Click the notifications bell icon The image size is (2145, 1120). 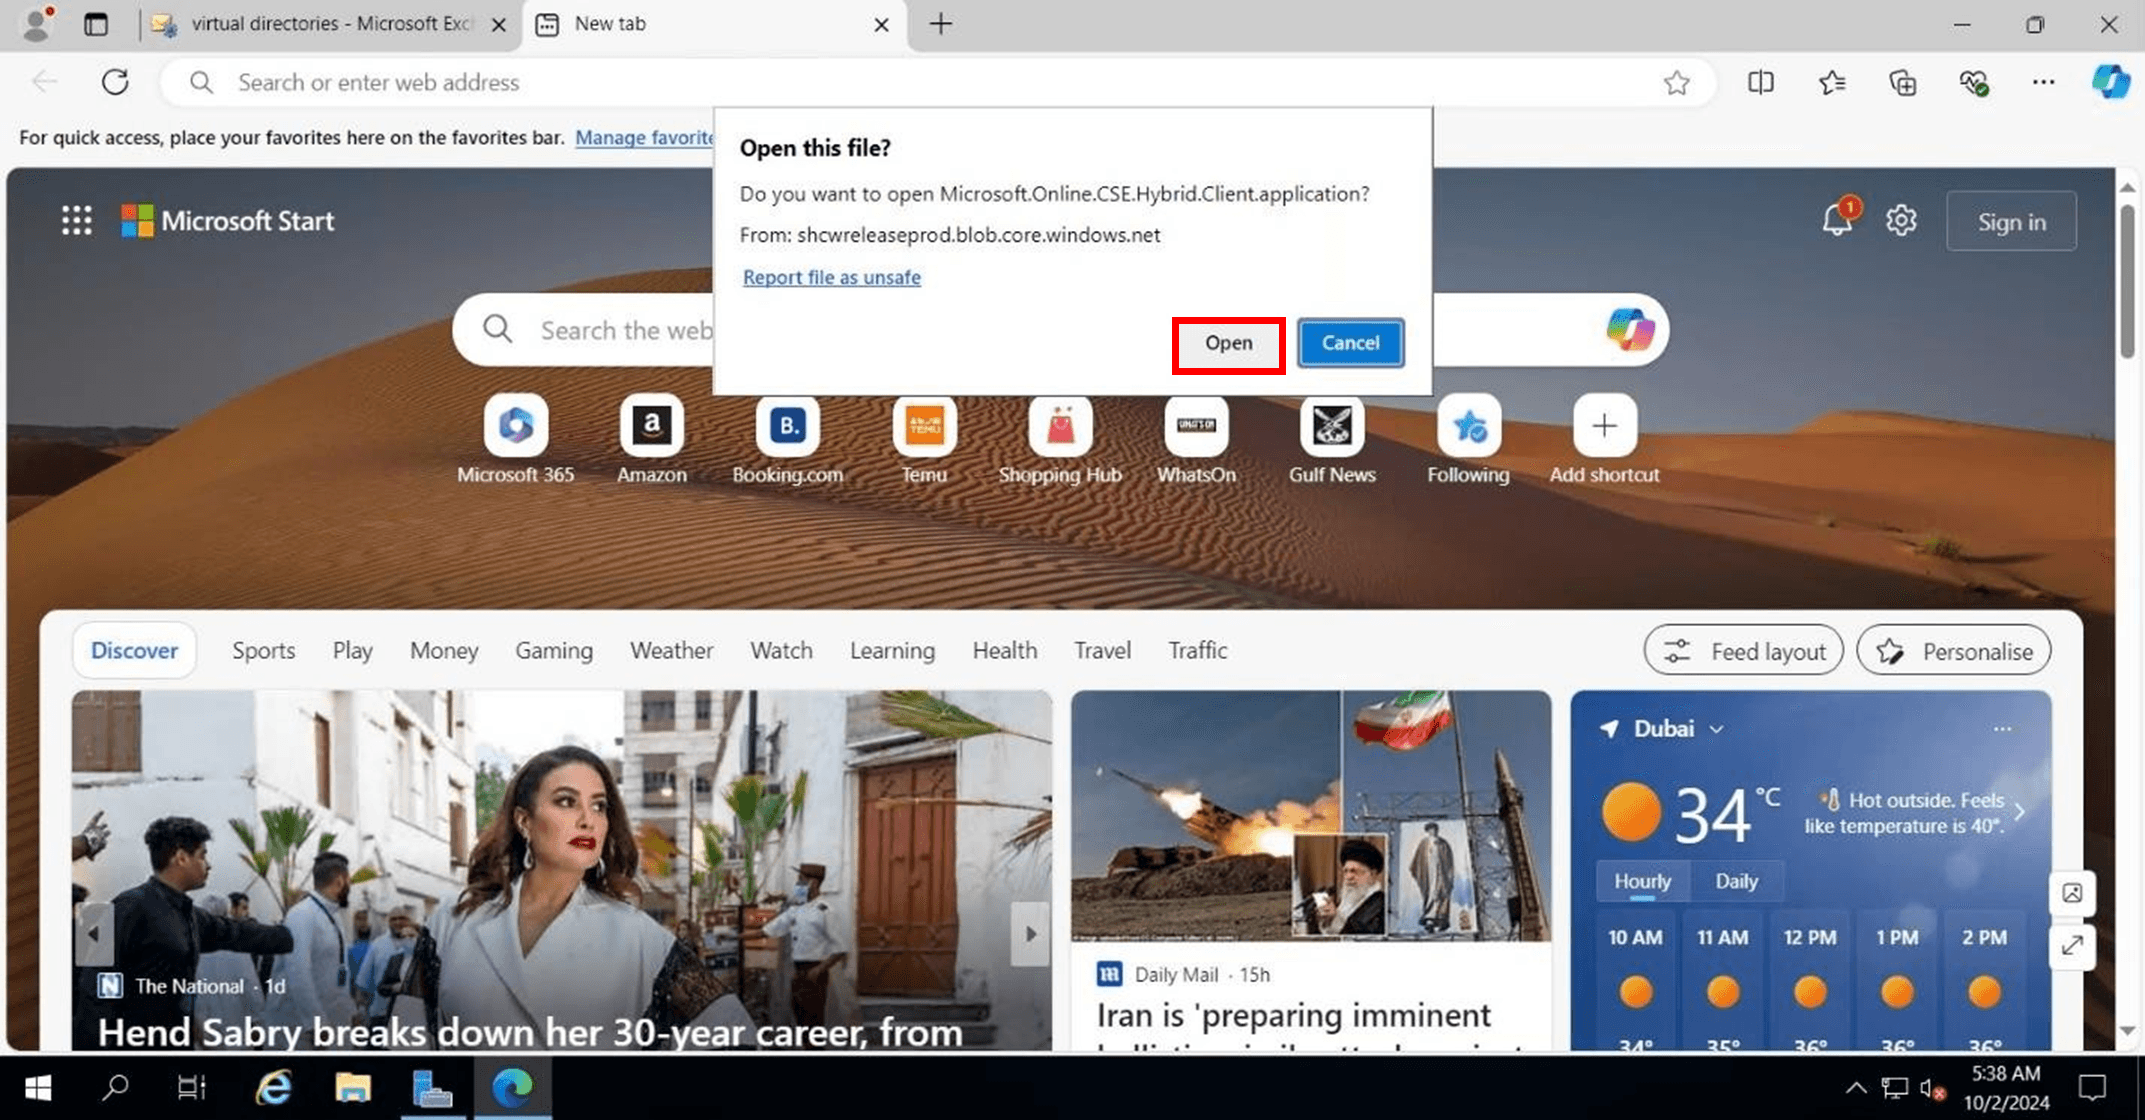tap(1836, 220)
